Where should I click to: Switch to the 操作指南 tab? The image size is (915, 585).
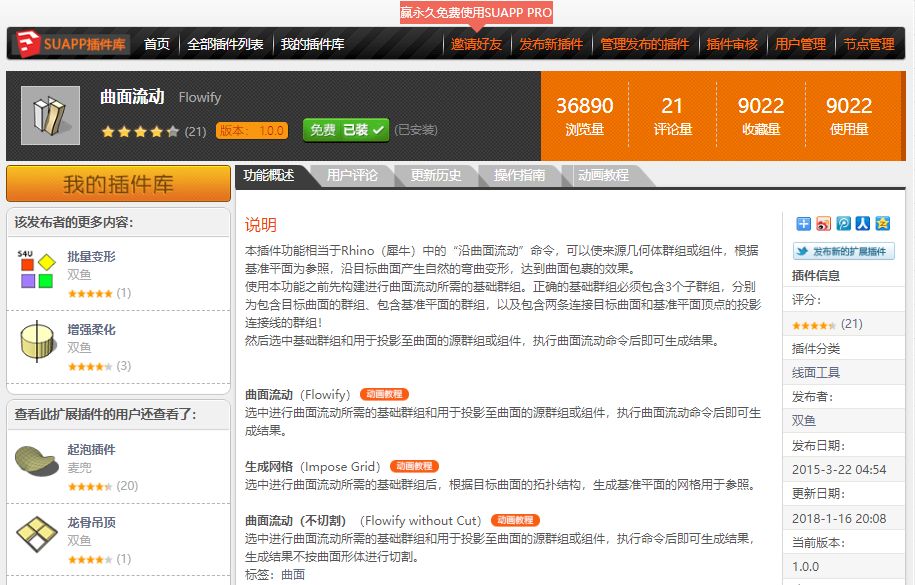pyautogui.click(x=519, y=176)
